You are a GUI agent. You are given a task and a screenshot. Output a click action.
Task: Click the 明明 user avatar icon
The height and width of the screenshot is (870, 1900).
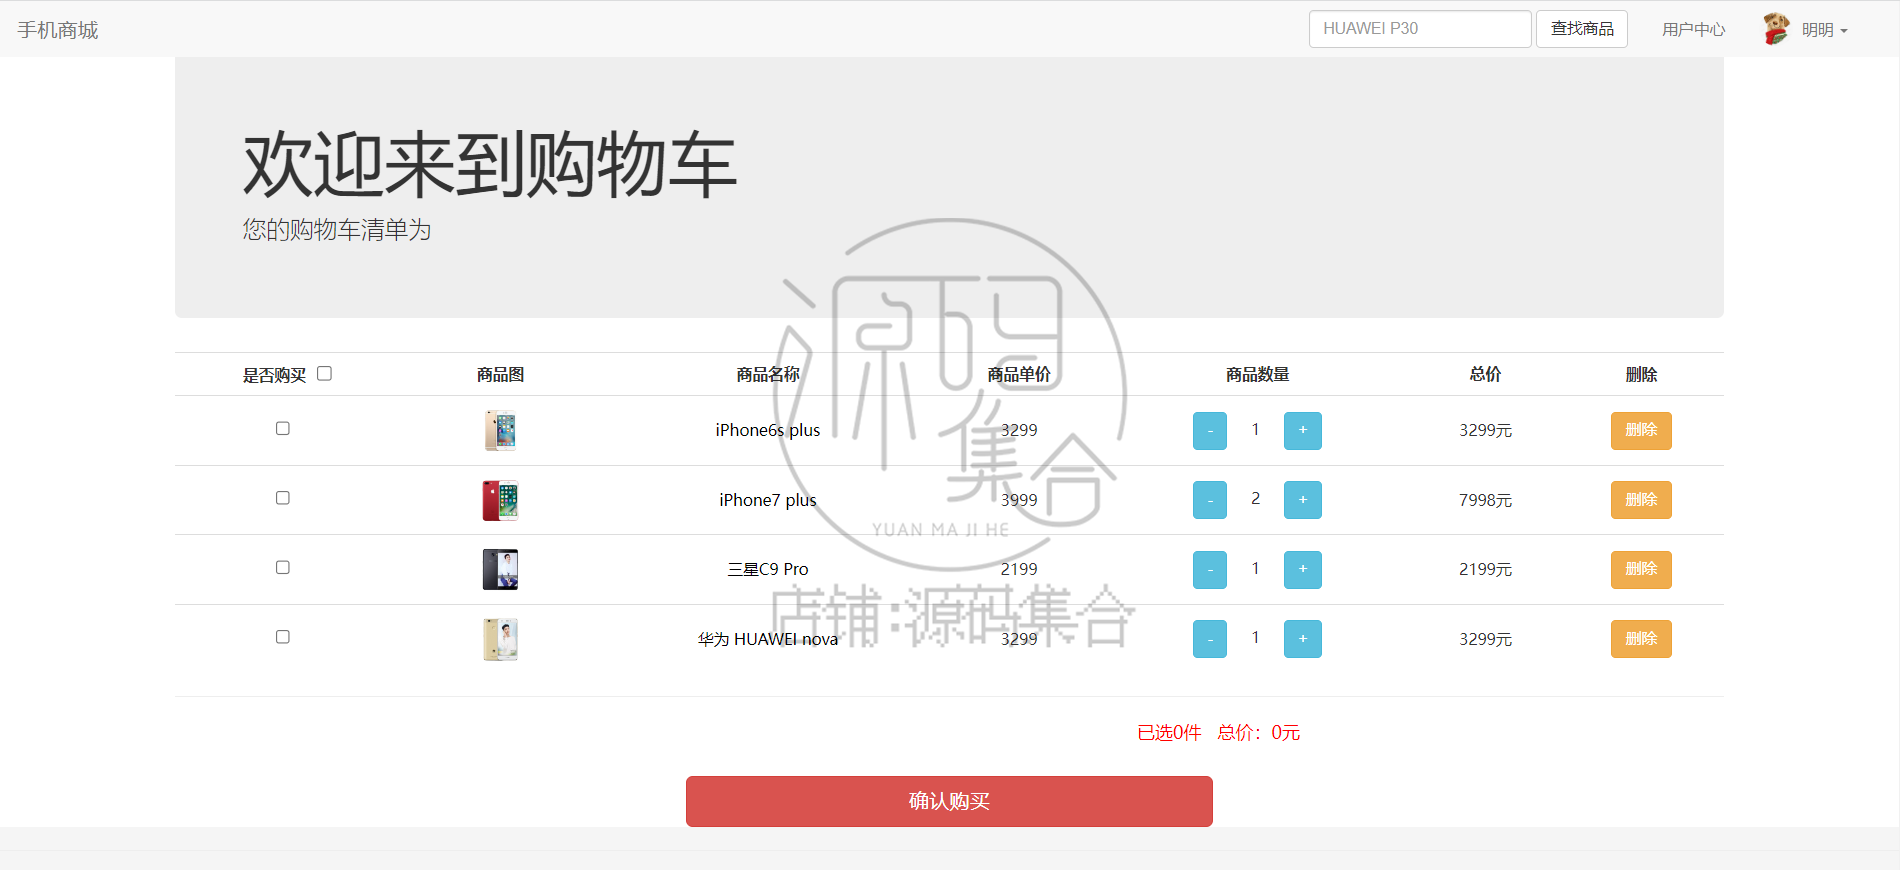(1776, 29)
